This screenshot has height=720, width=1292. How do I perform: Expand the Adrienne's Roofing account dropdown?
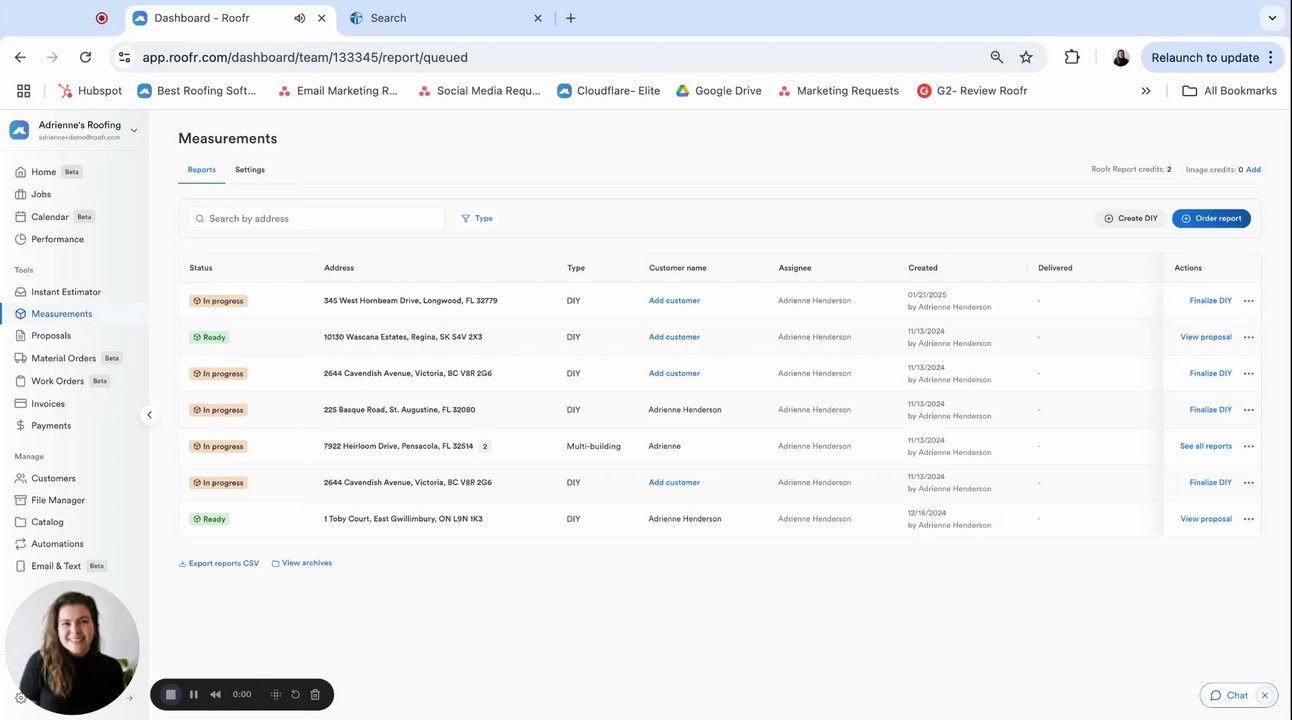click(134, 130)
